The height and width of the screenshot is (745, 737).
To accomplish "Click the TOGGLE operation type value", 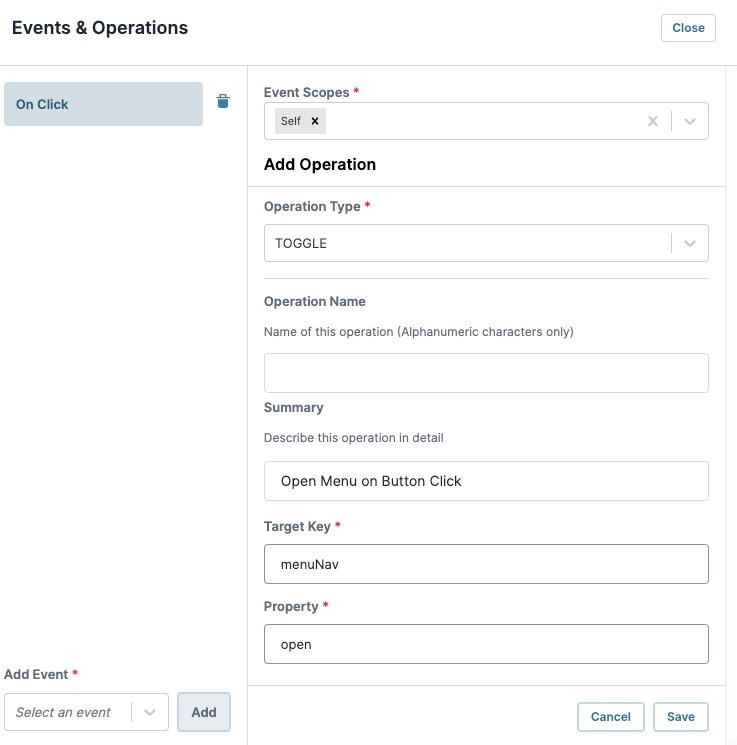I will [x=301, y=243].
